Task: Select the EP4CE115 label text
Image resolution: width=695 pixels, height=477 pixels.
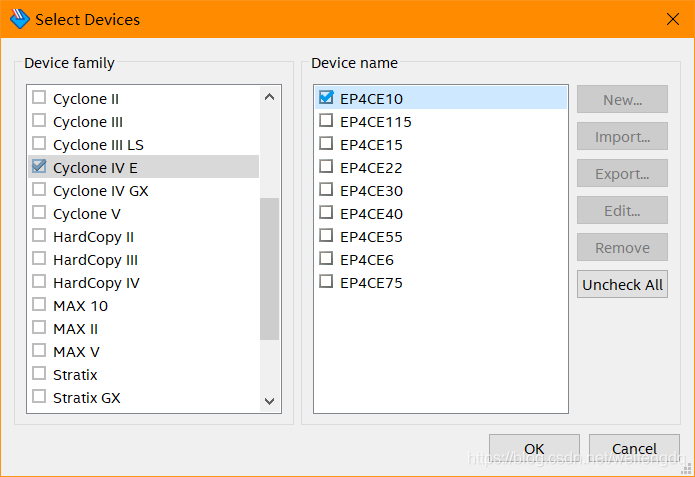Action: (376, 122)
